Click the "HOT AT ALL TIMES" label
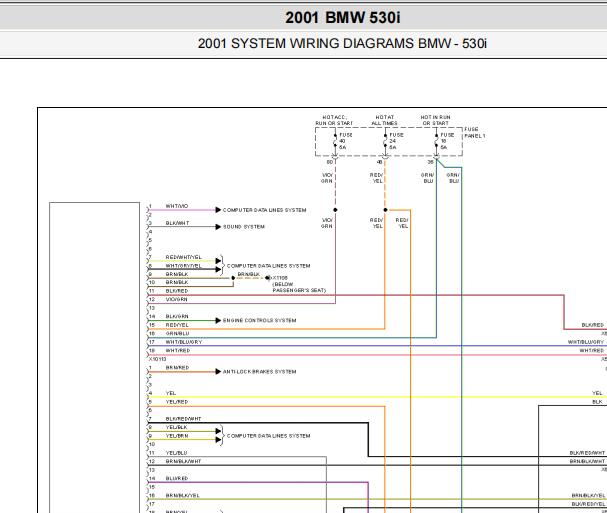This screenshot has width=607, height=513. [384, 120]
